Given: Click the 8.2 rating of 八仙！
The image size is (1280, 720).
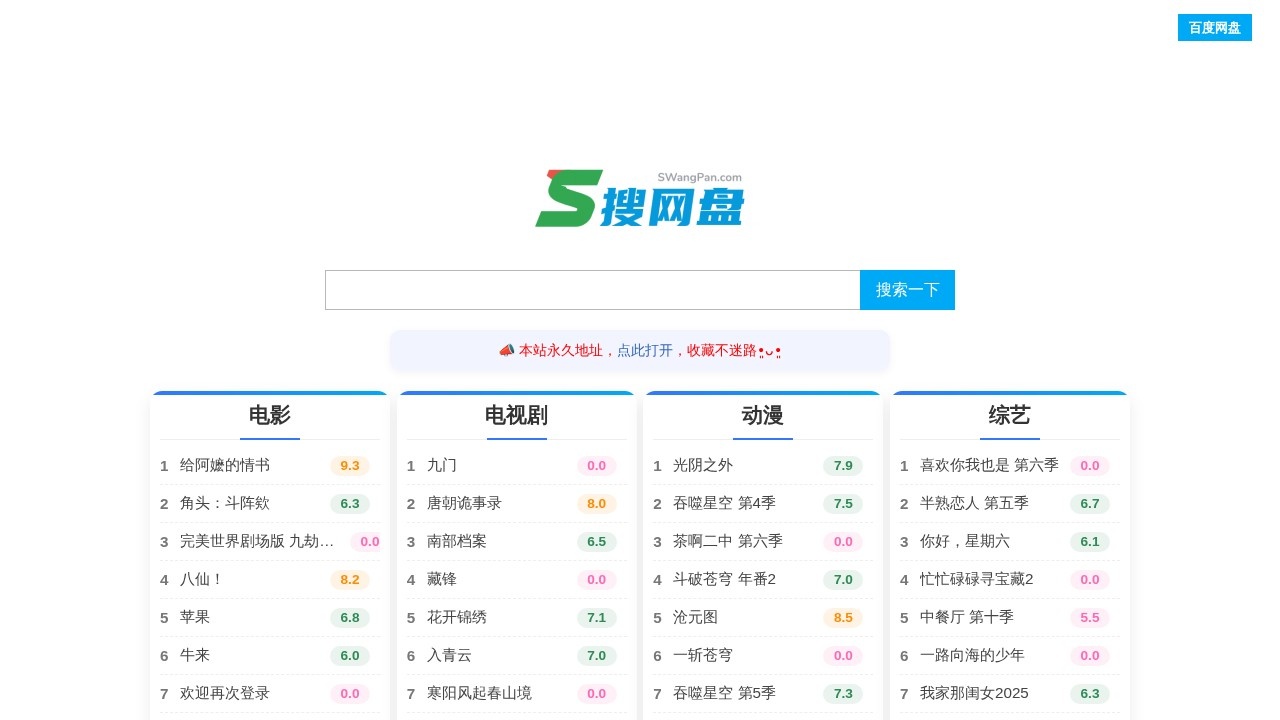Looking at the screenshot, I should [x=350, y=579].
